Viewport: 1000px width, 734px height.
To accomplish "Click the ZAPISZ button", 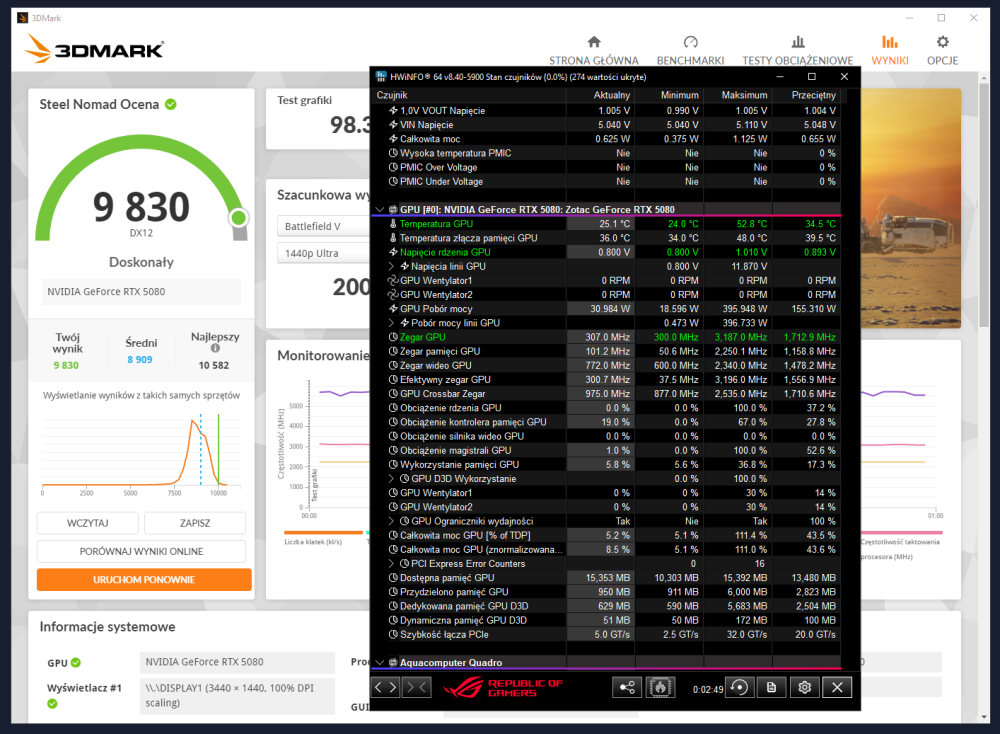I will tap(195, 523).
